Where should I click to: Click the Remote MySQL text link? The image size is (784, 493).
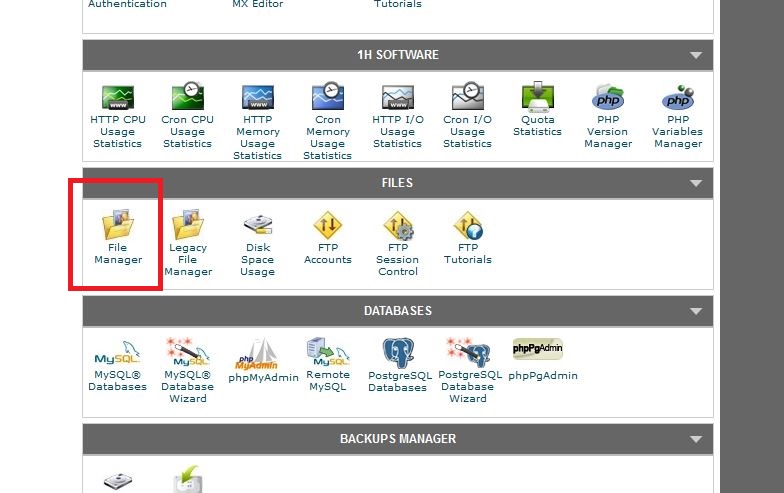point(328,380)
